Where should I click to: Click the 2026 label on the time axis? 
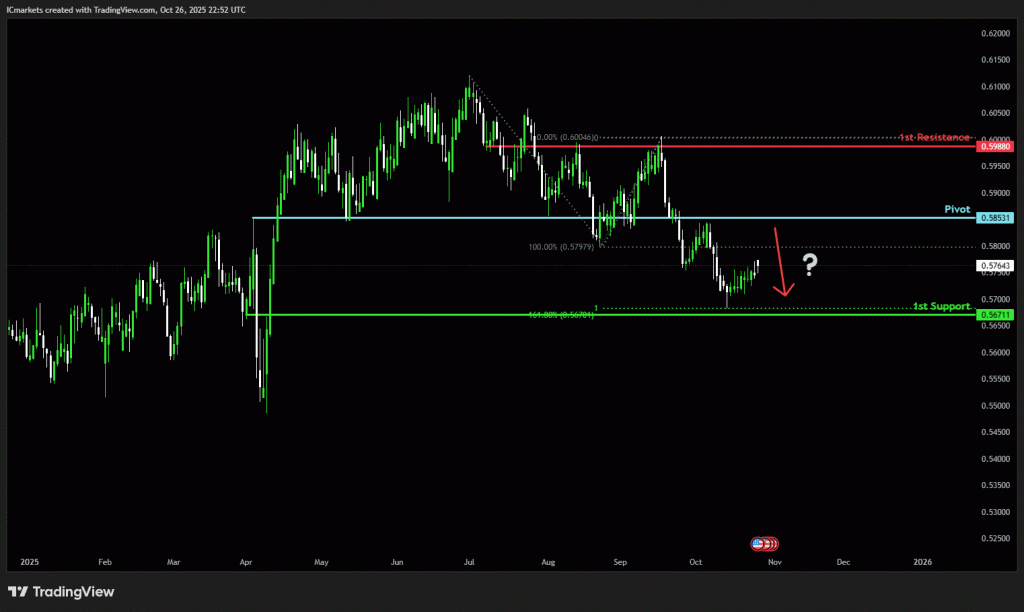pyautogui.click(x=922, y=563)
